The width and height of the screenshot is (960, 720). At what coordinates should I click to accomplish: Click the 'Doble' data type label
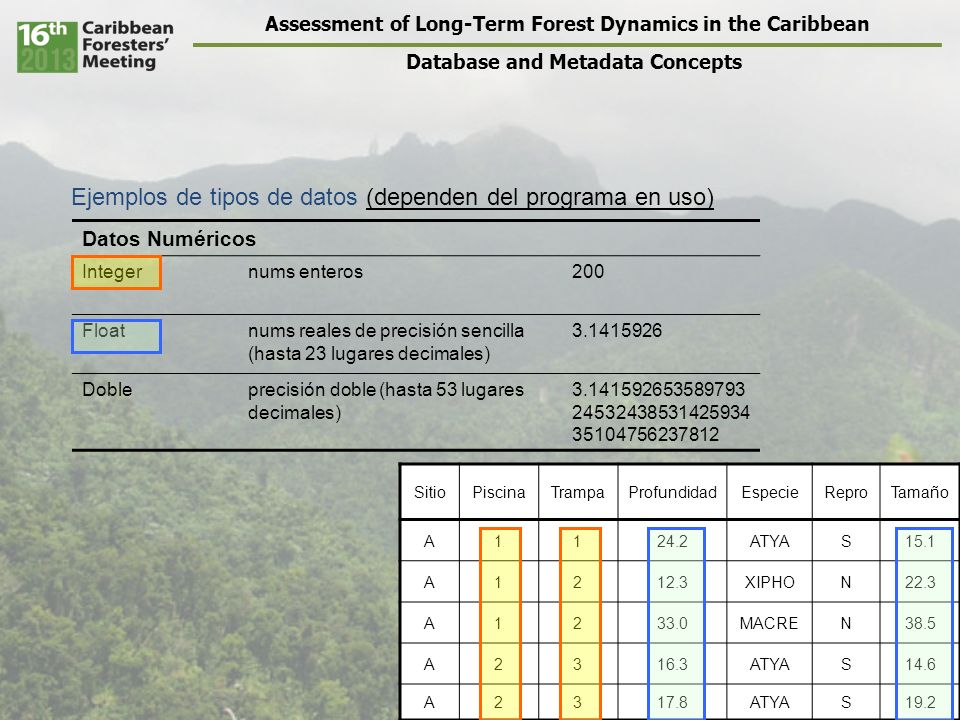click(107, 389)
